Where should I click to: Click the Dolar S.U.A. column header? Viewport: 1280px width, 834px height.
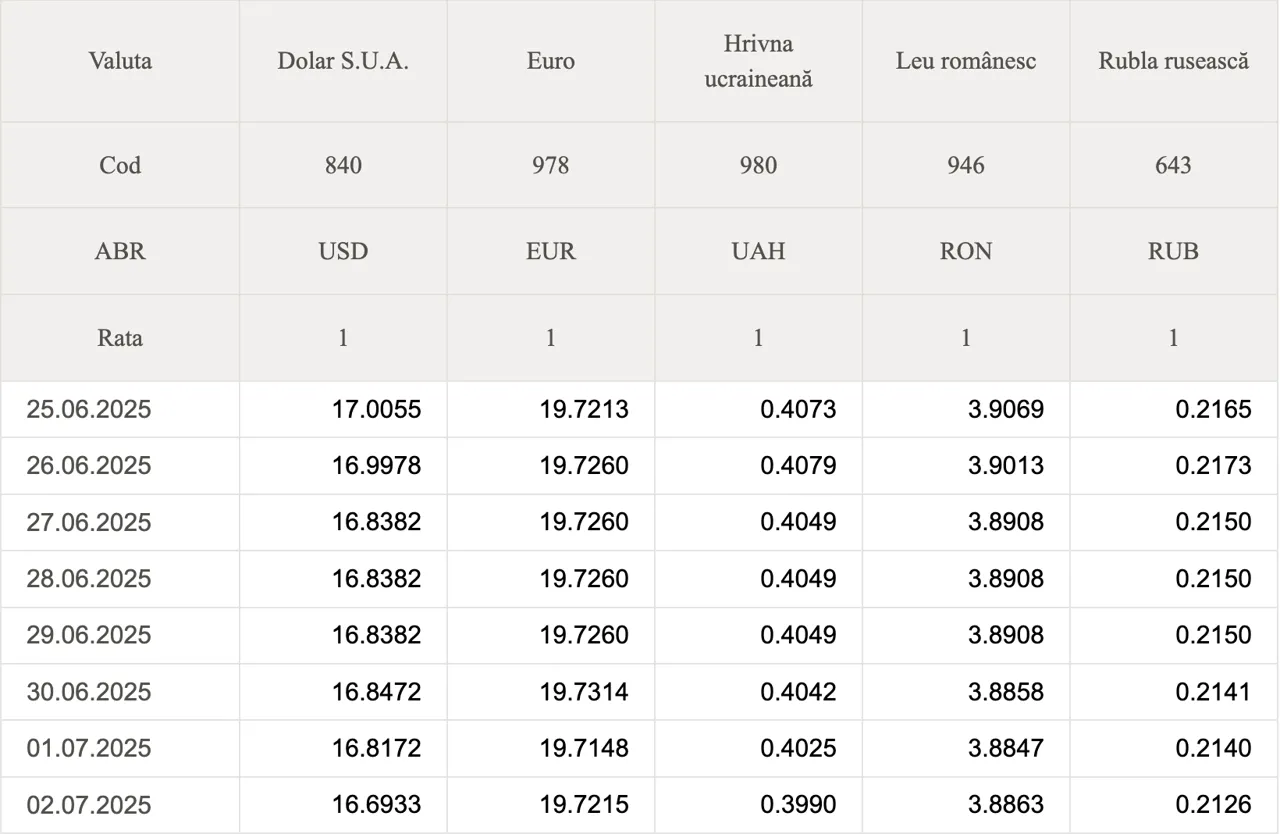tap(343, 61)
